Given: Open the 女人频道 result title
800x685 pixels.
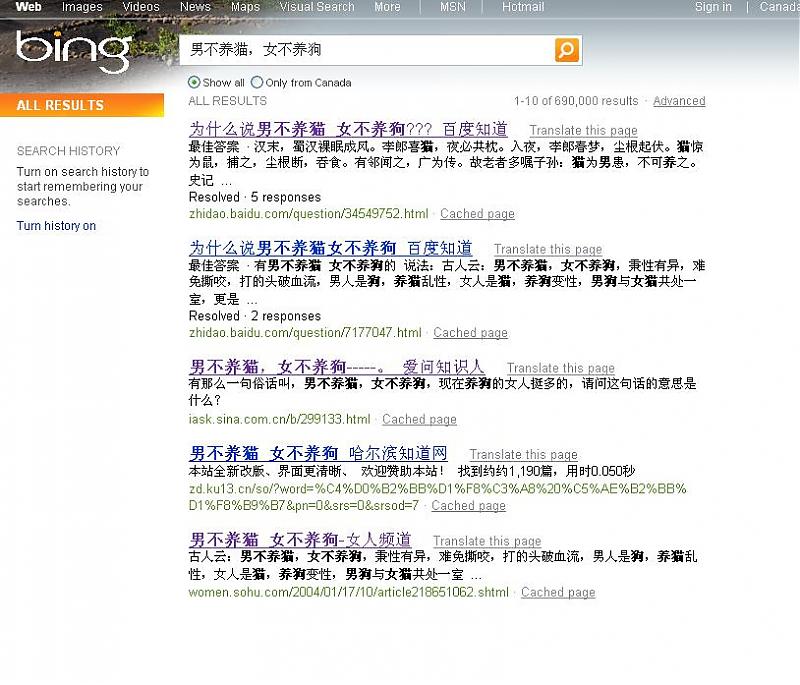Looking at the screenshot, I should pyautogui.click(x=300, y=540).
